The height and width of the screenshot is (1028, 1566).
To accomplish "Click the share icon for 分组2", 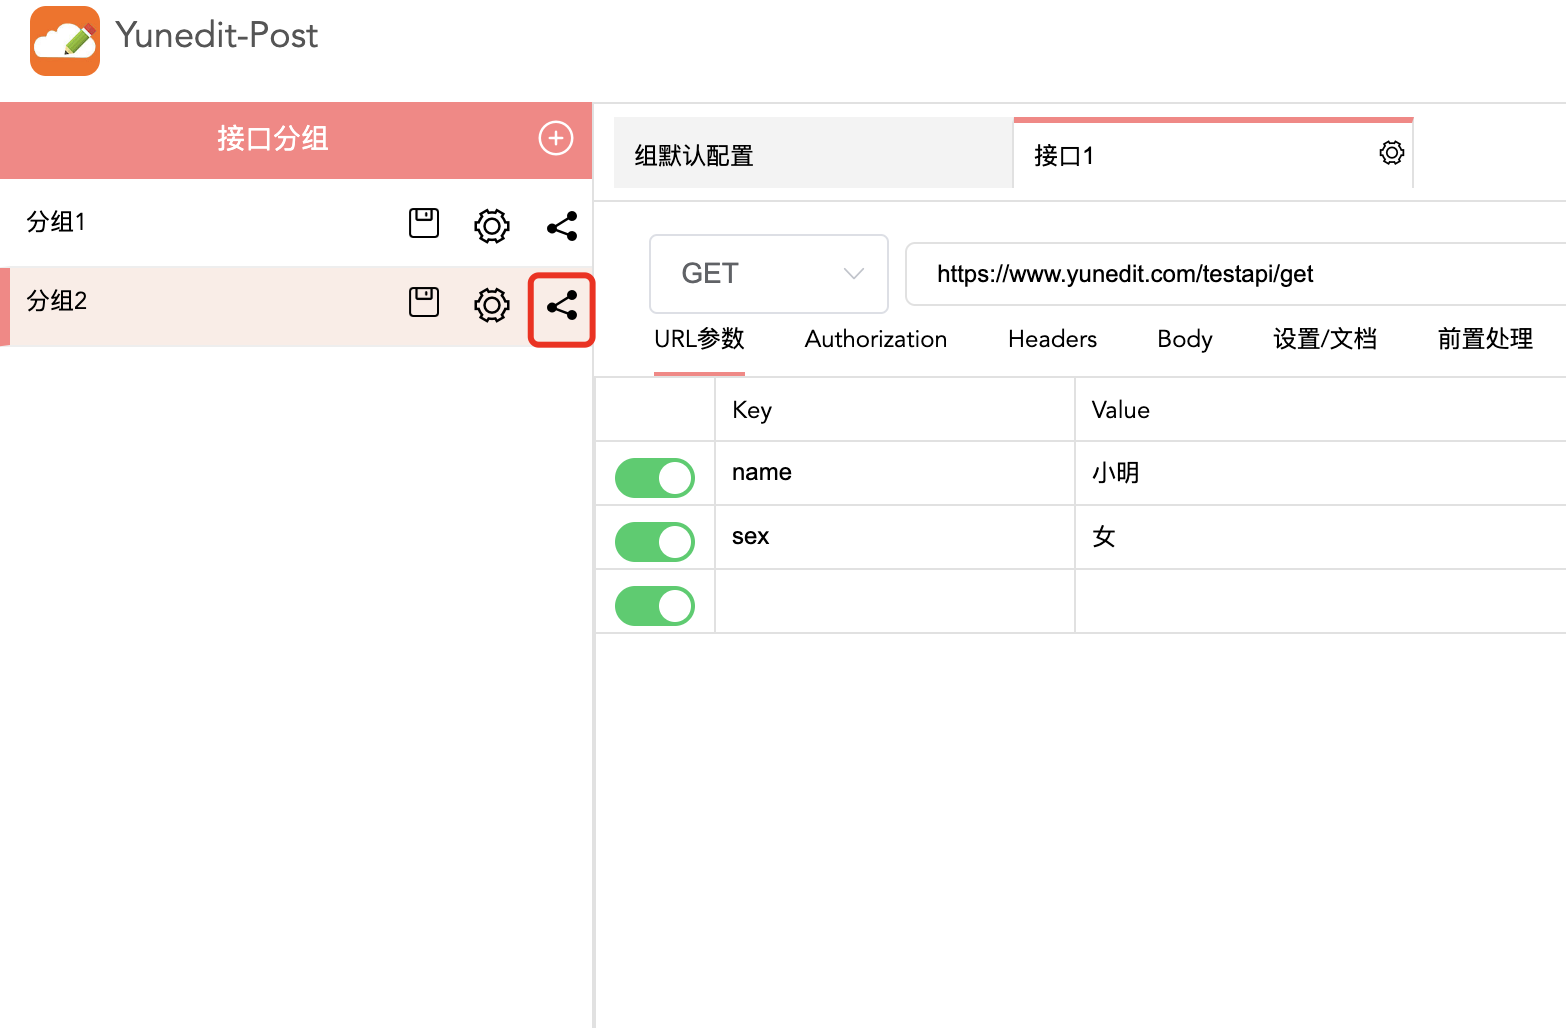I will tap(562, 306).
